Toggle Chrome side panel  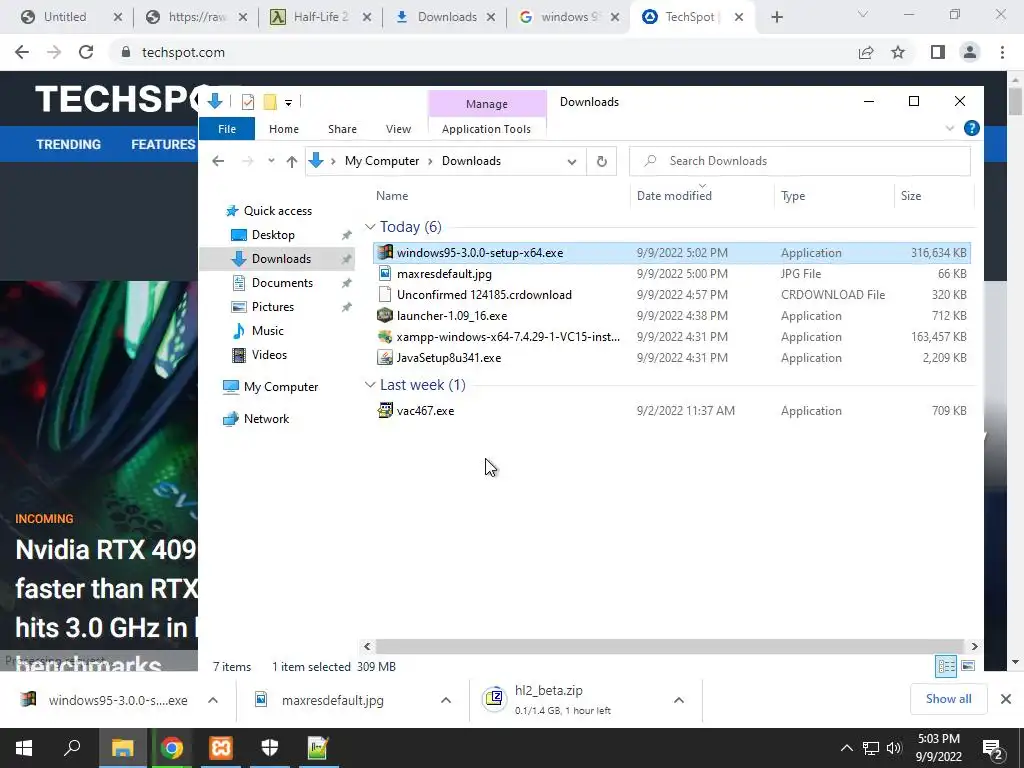pos(938,52)
